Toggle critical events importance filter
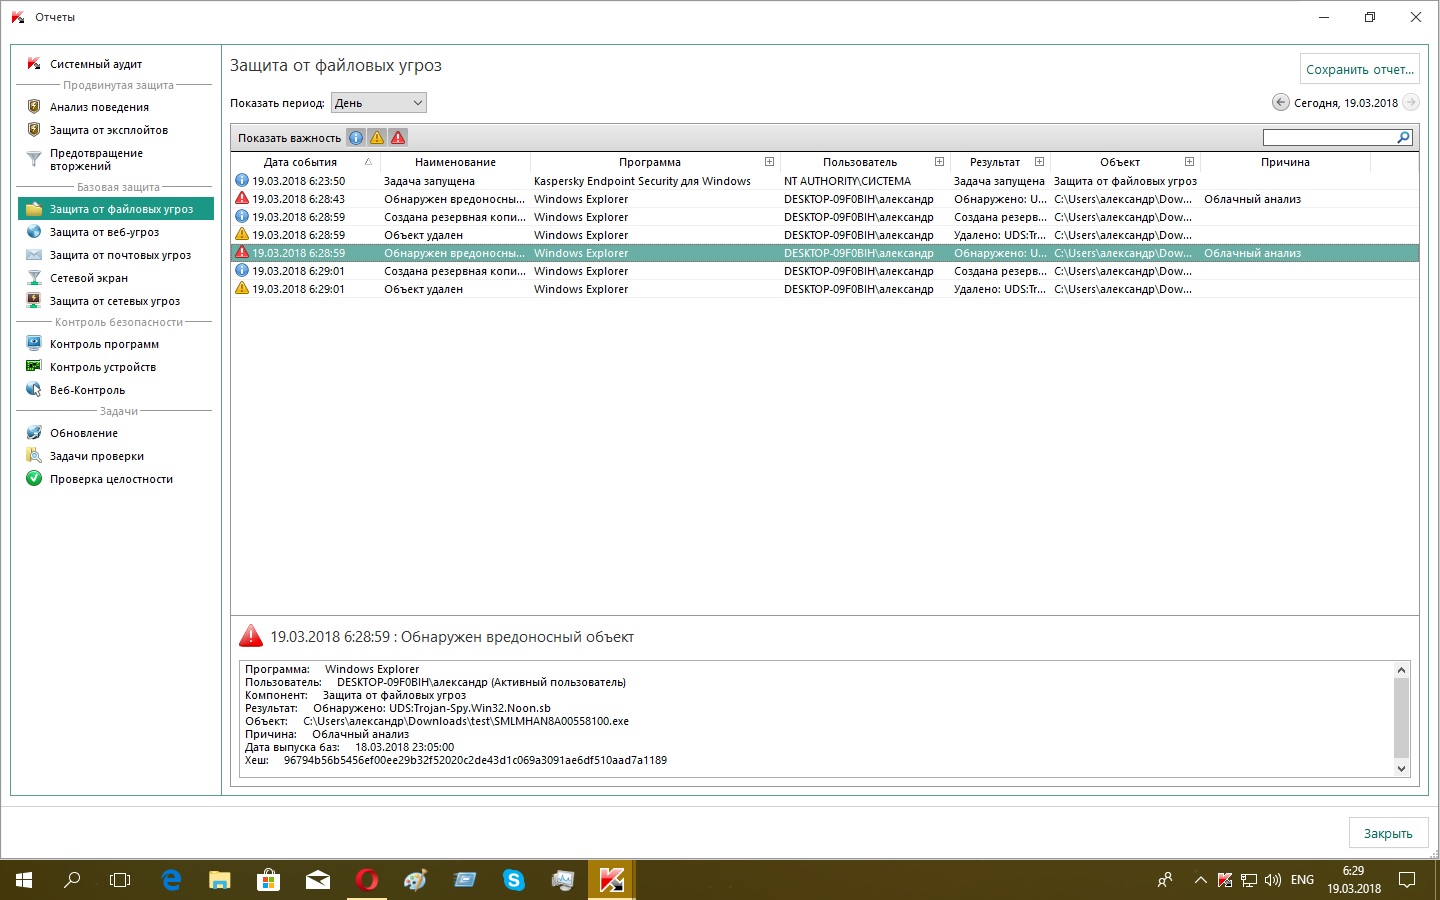Image resolution: width=1440 pixels, height=900 pixels. [x=398, y=137]
